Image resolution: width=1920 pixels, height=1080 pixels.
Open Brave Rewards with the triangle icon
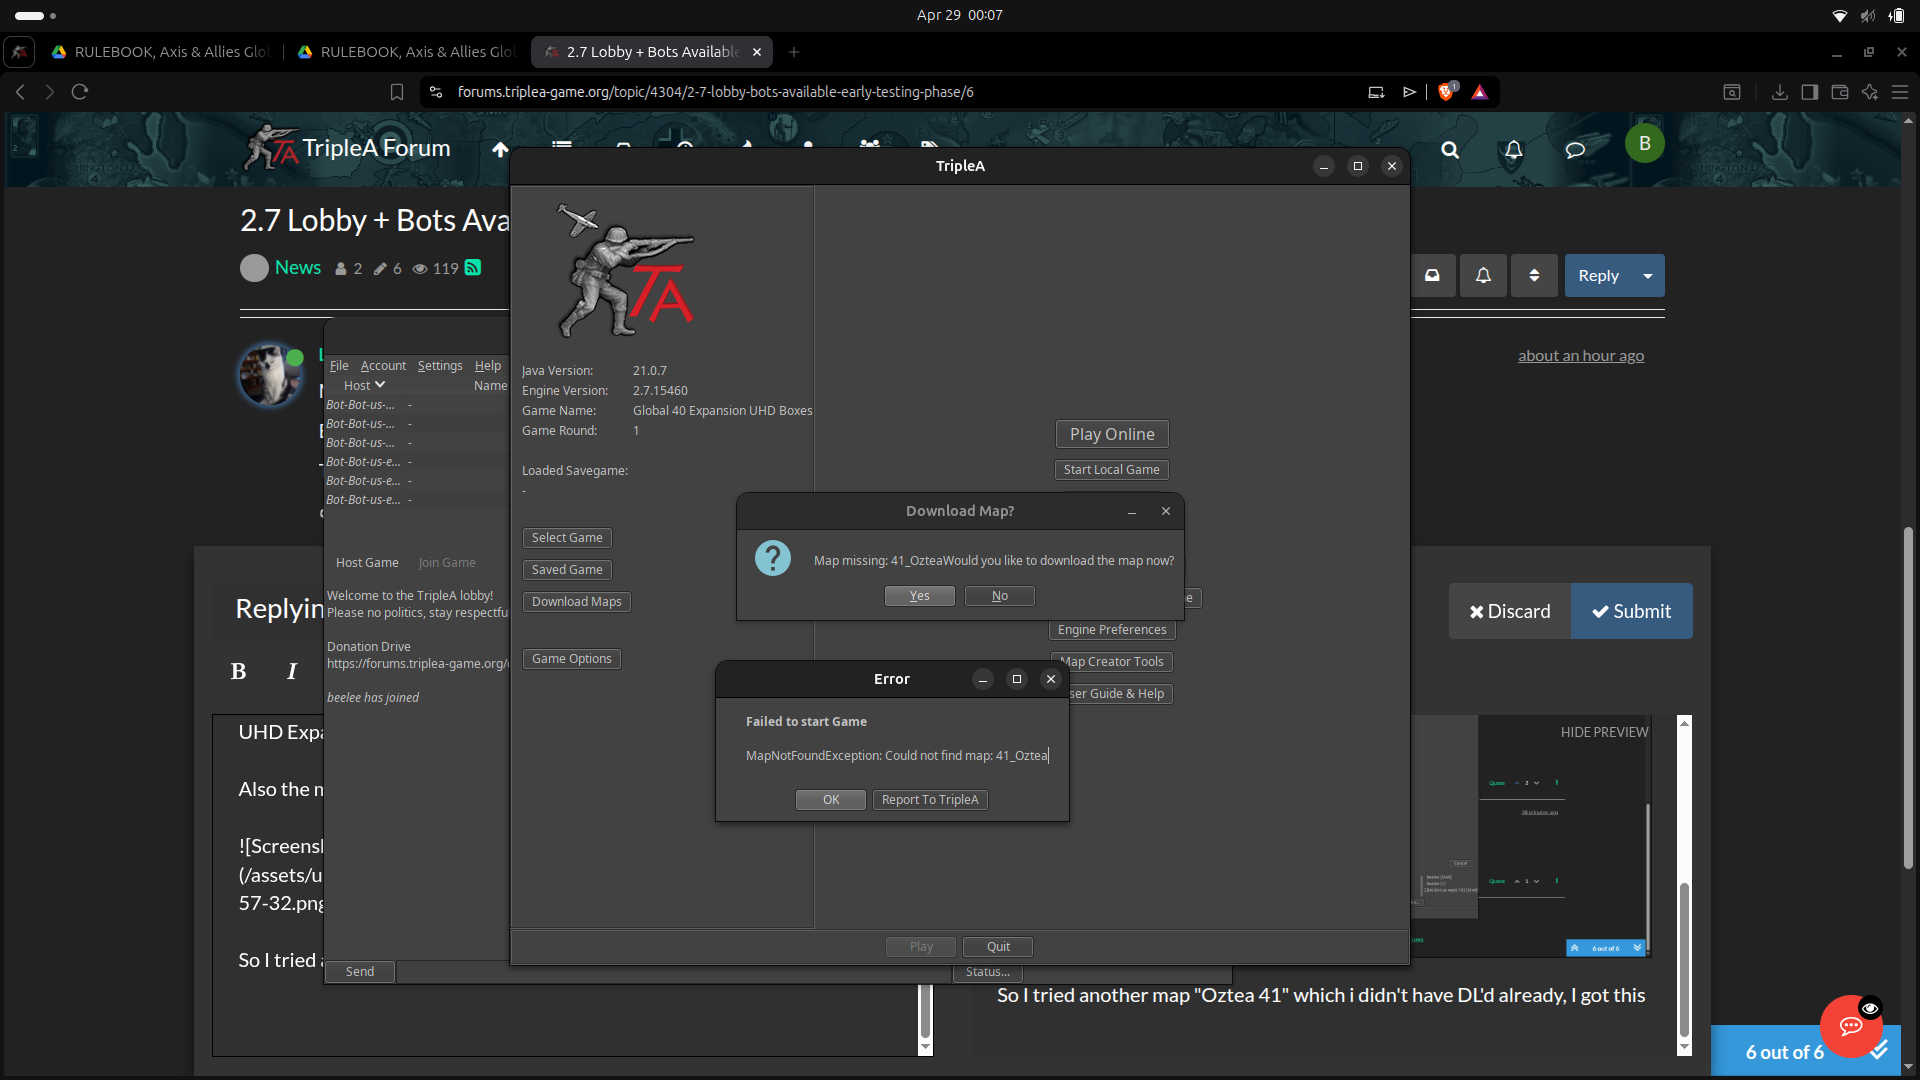(1481, 91)
